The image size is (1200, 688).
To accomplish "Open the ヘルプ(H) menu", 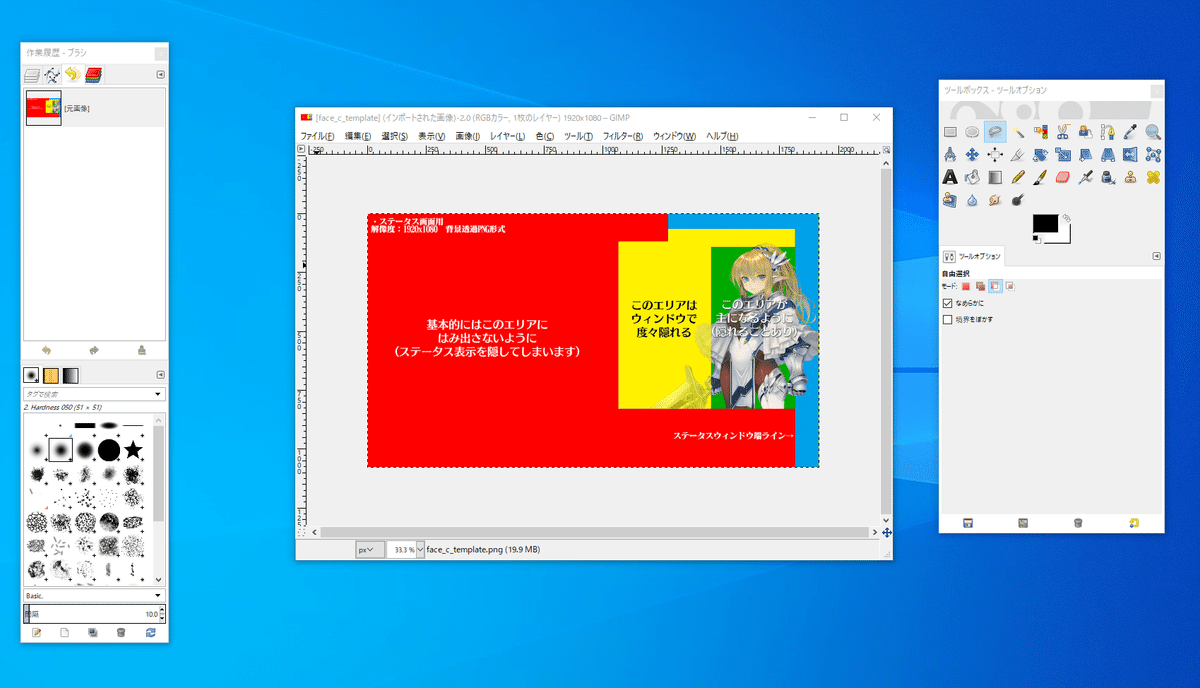I will point(722,136).
